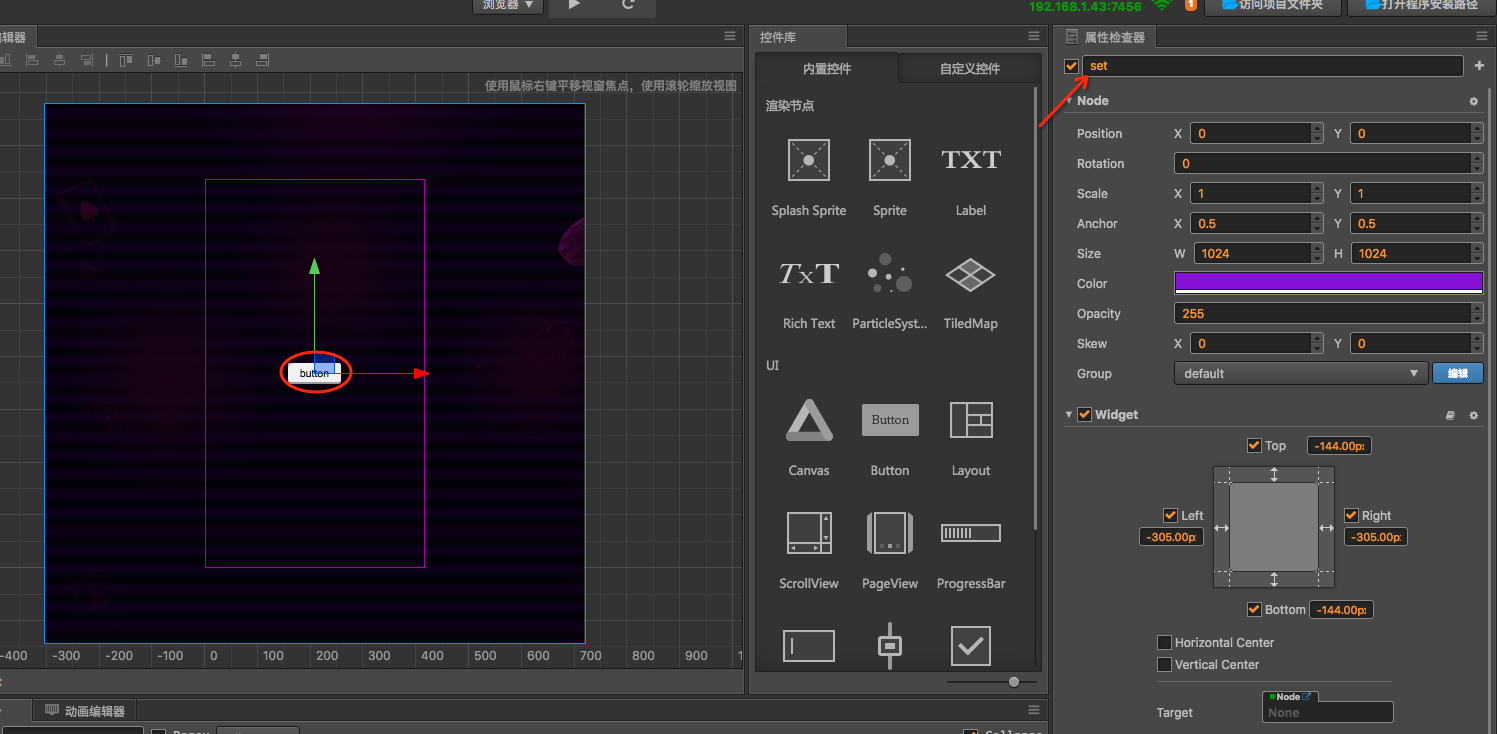The width and height of the screenshot is (1497, 734).
Task: Pick the ScrollView control icon
Action: 808,533
